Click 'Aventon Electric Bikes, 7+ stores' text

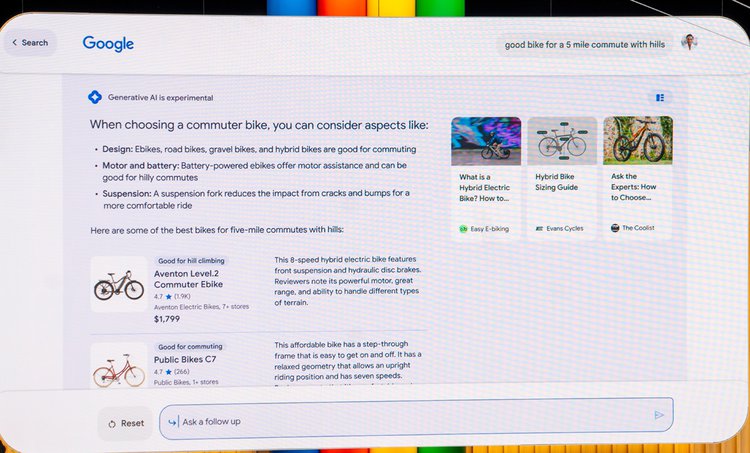click(201, 307)
